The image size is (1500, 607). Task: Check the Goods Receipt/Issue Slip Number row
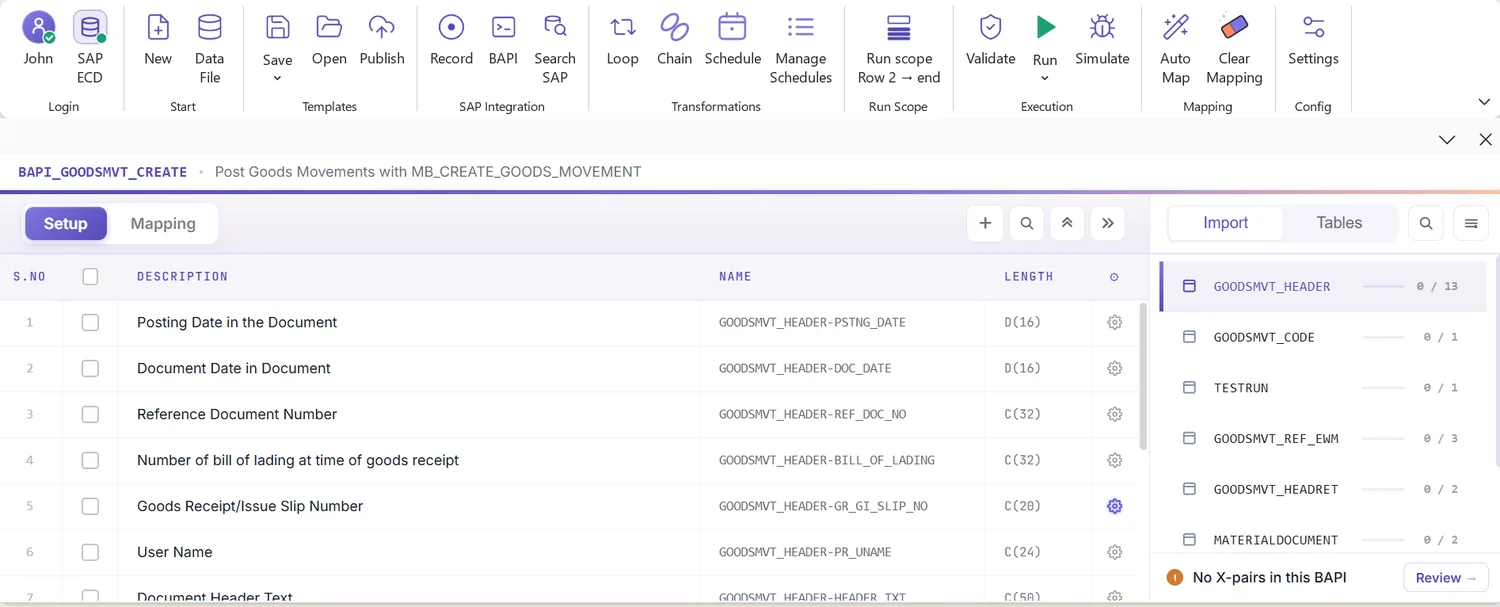pos(90,506)
